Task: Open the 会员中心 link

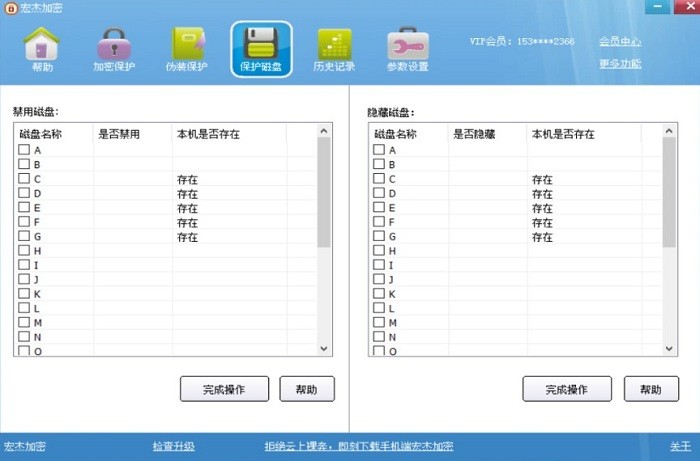Action: (x=620, y=42)
